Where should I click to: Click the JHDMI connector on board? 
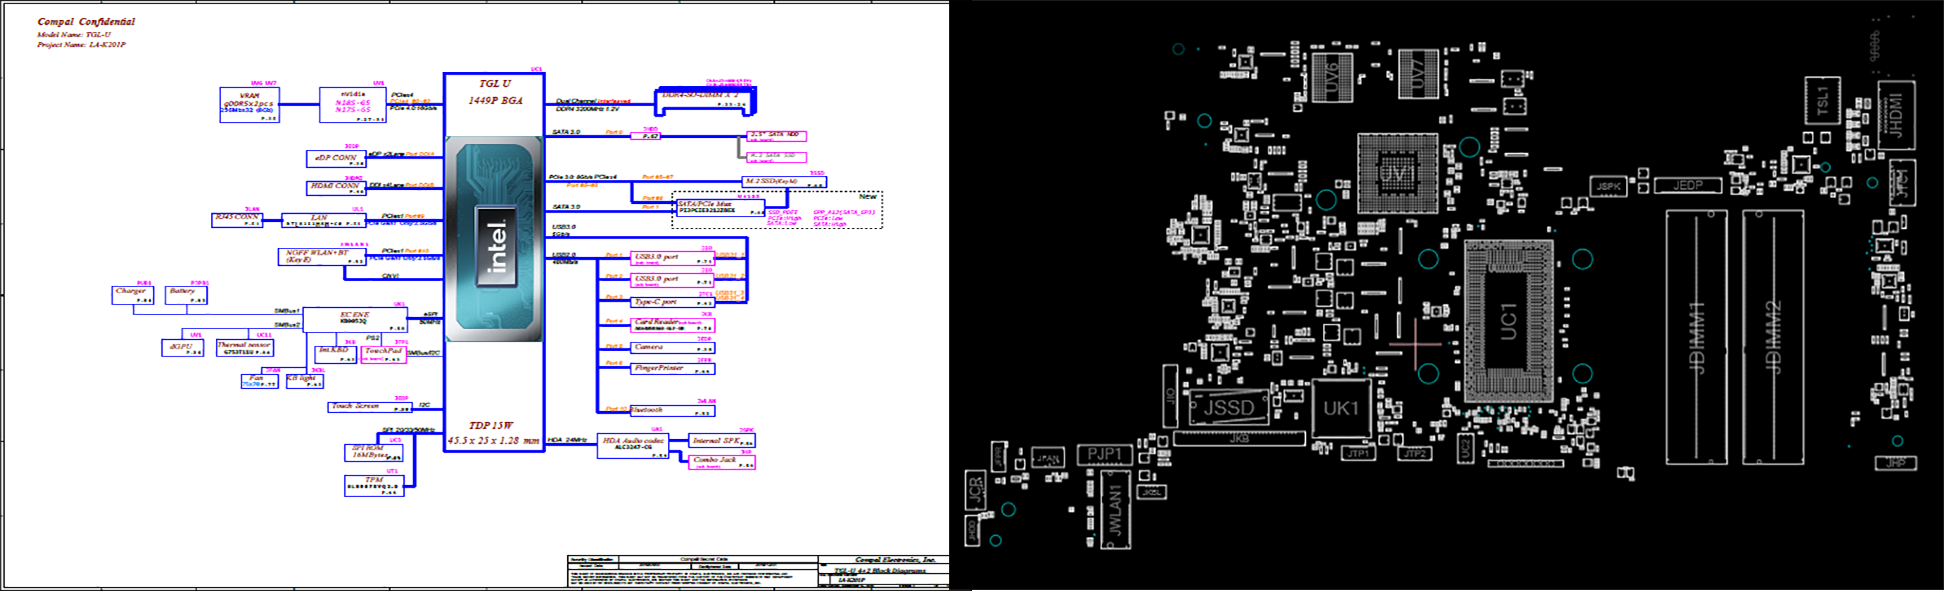pos(1895,115)
